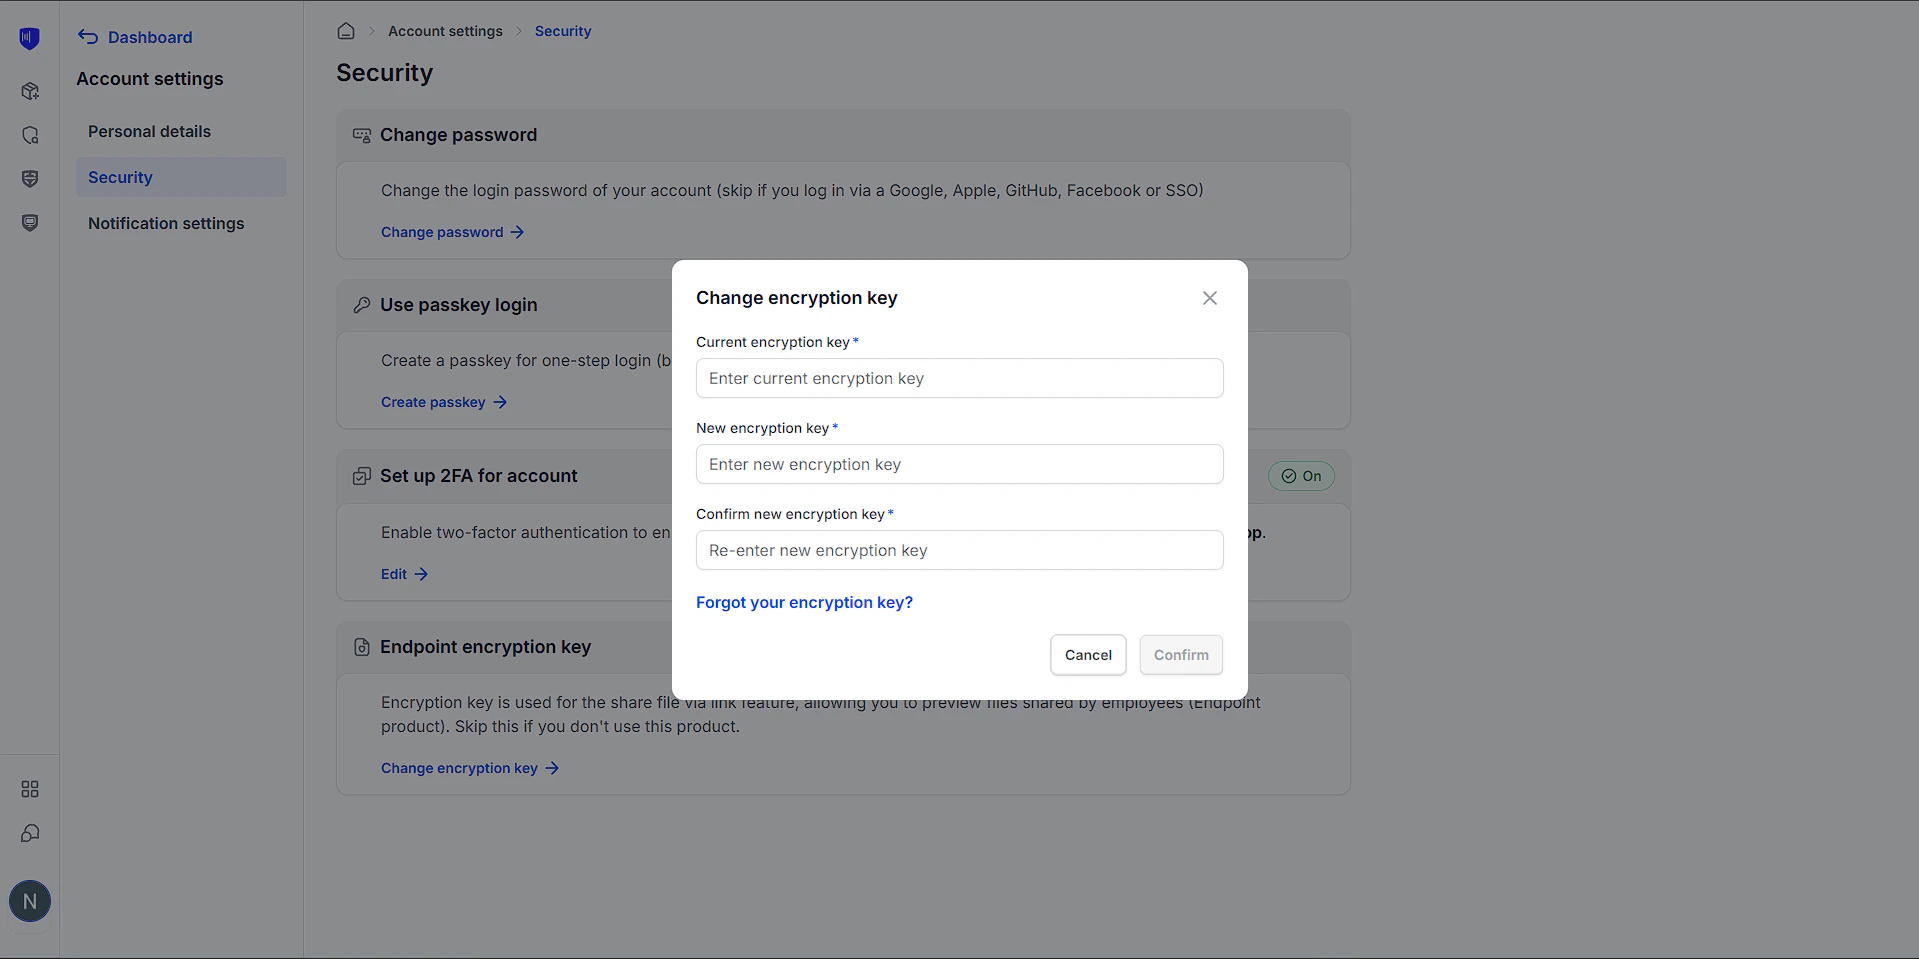Open the cube product icon in the sidebar

point(30,91)
